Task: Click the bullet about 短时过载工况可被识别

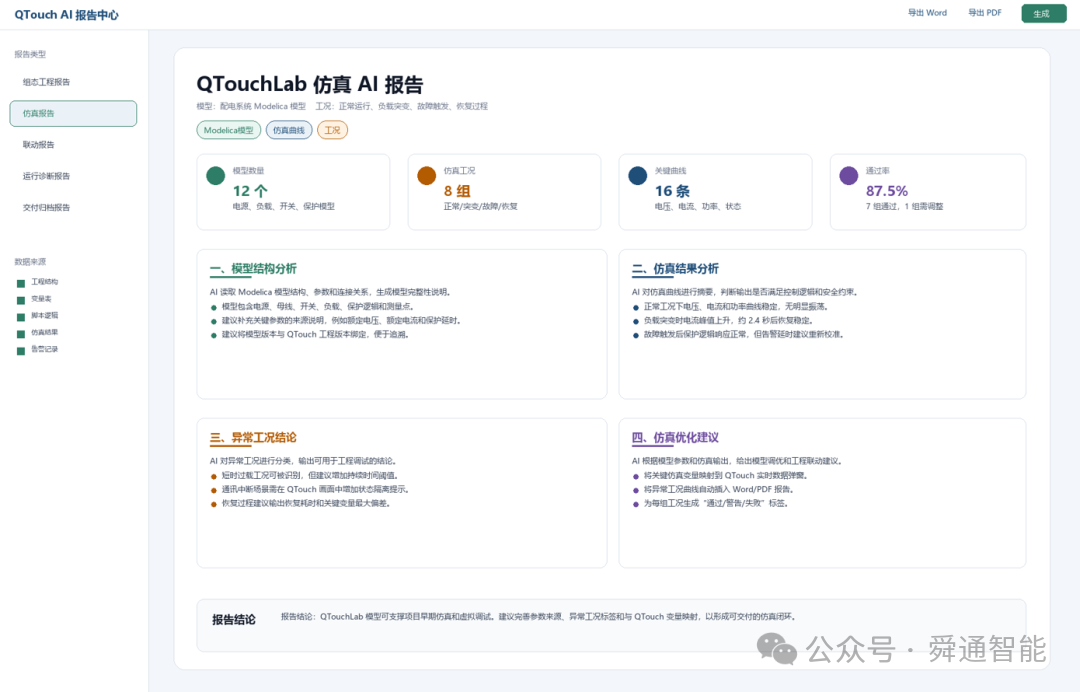Action: (x=304, y=475)
